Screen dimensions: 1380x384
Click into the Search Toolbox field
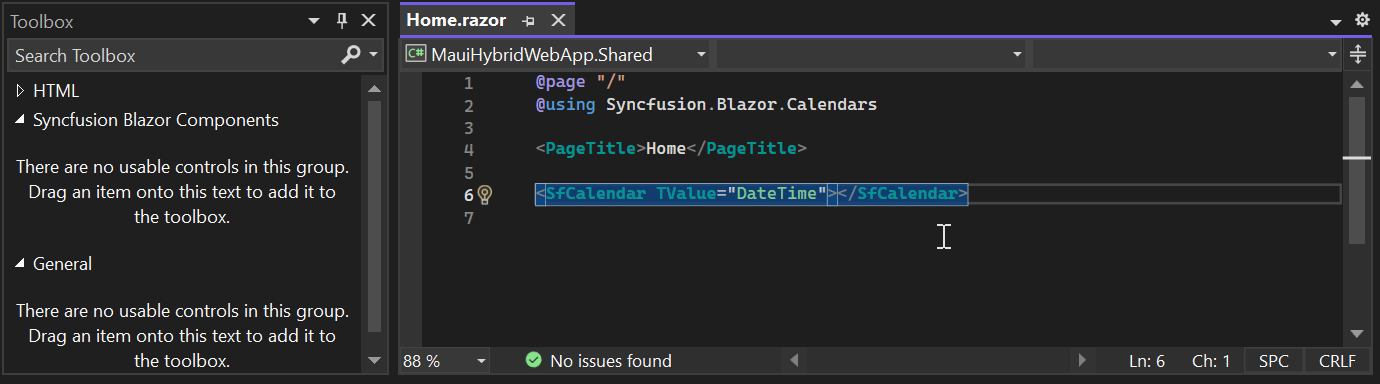pyautogui.click(x=172, y=55)
